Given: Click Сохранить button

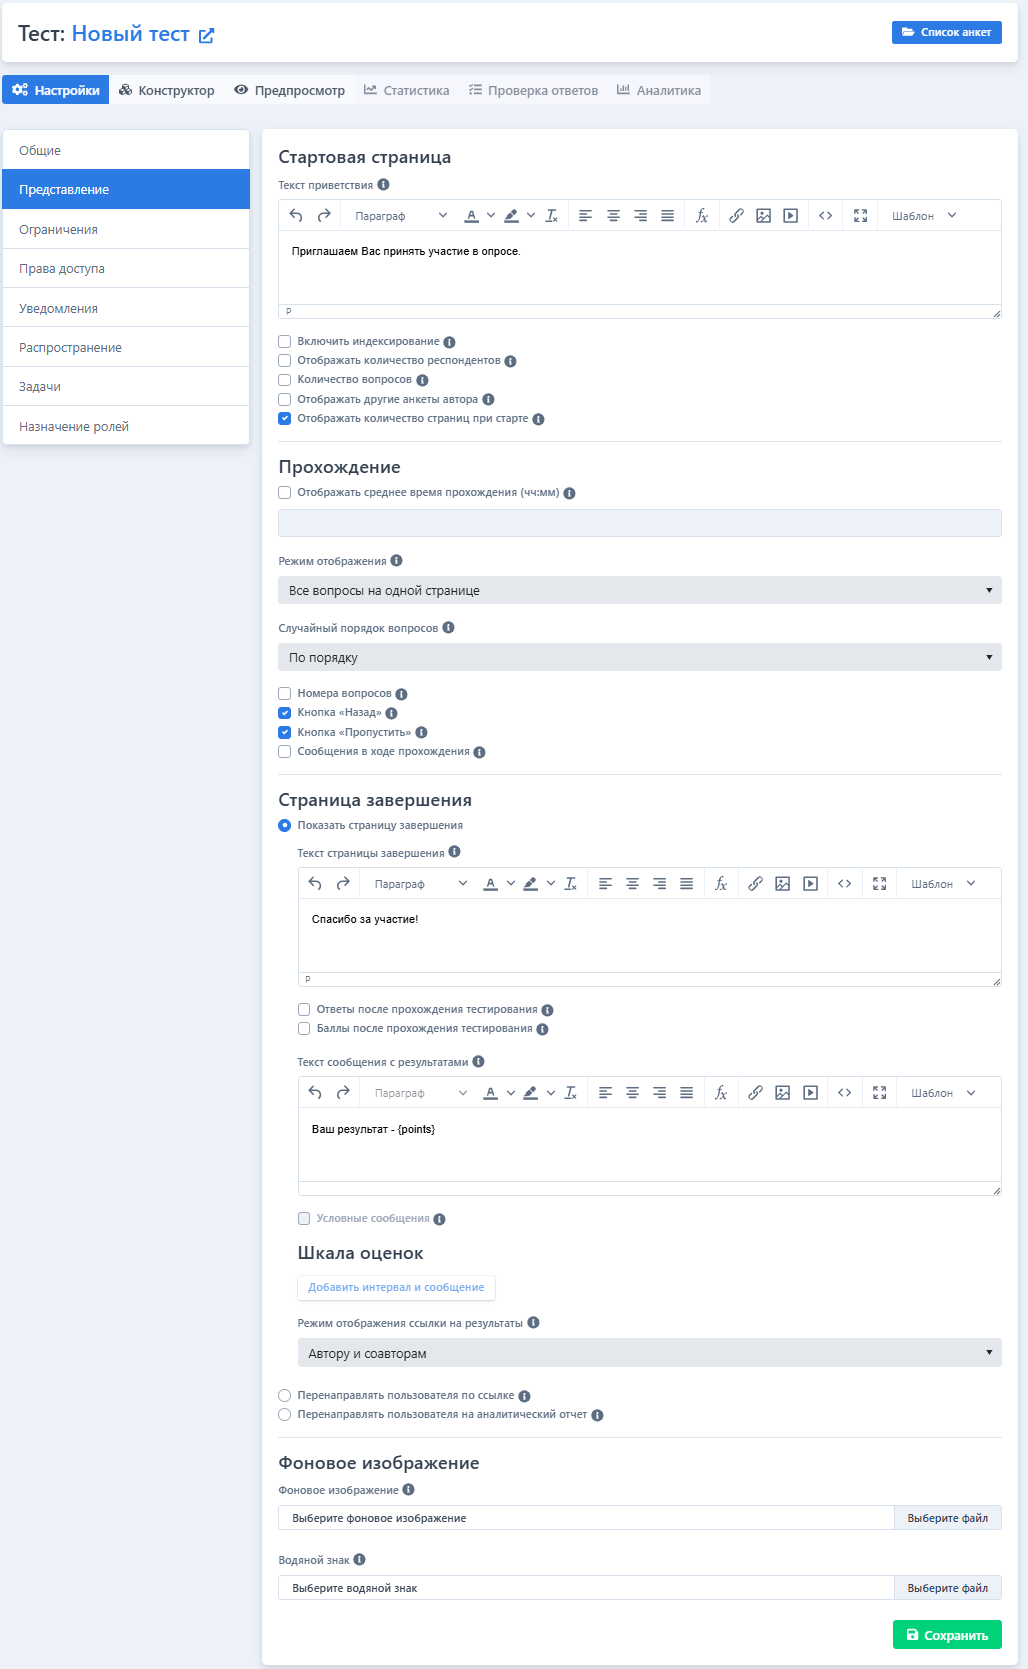Looking at the screenshot, I should click(x=947, y=1635).
